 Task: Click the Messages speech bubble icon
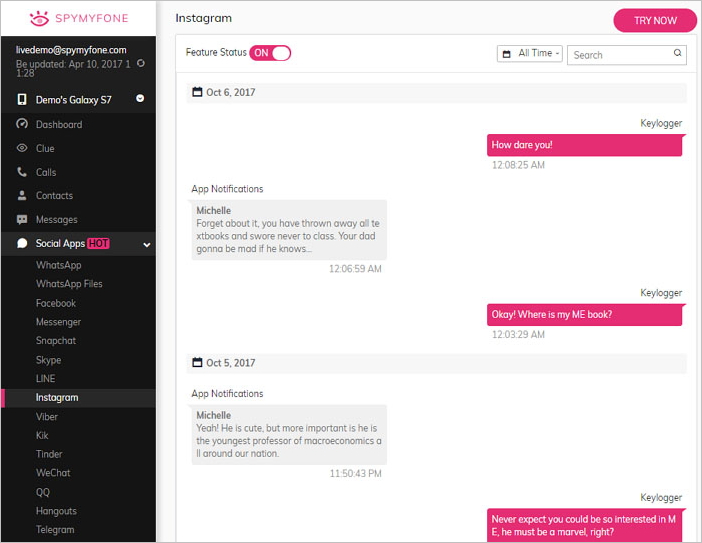[22, 220]
